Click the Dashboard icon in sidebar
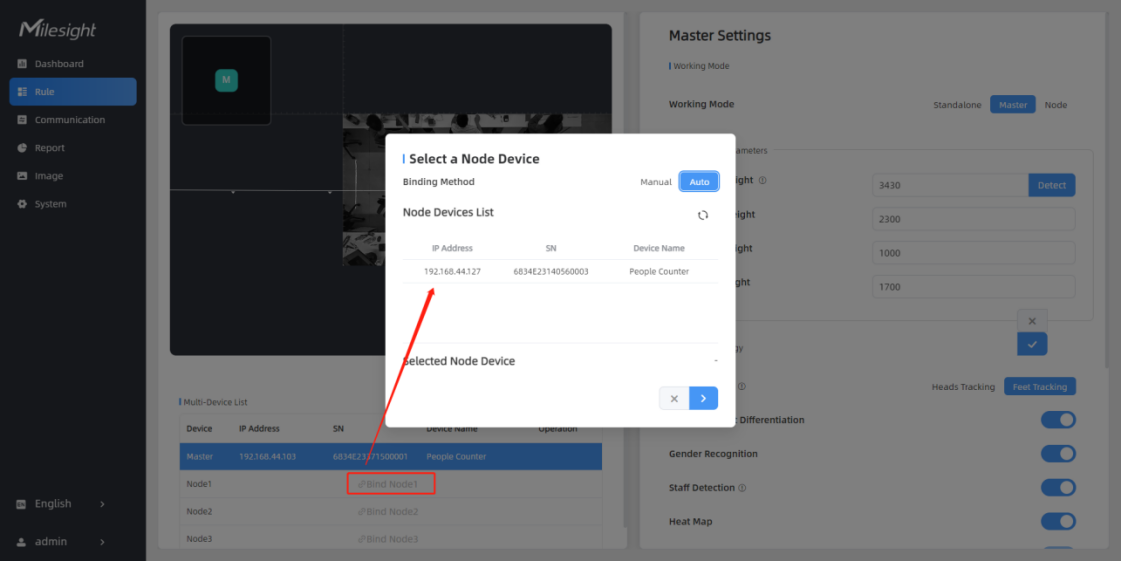 [x=22, y=64]
